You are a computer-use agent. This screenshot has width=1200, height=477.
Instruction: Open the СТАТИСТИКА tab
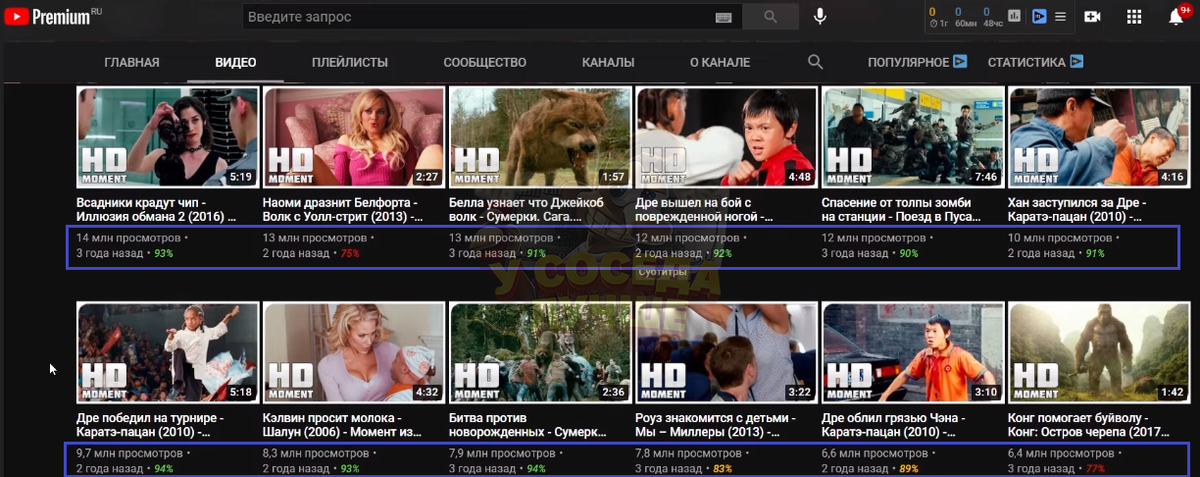click(1026, 62)
